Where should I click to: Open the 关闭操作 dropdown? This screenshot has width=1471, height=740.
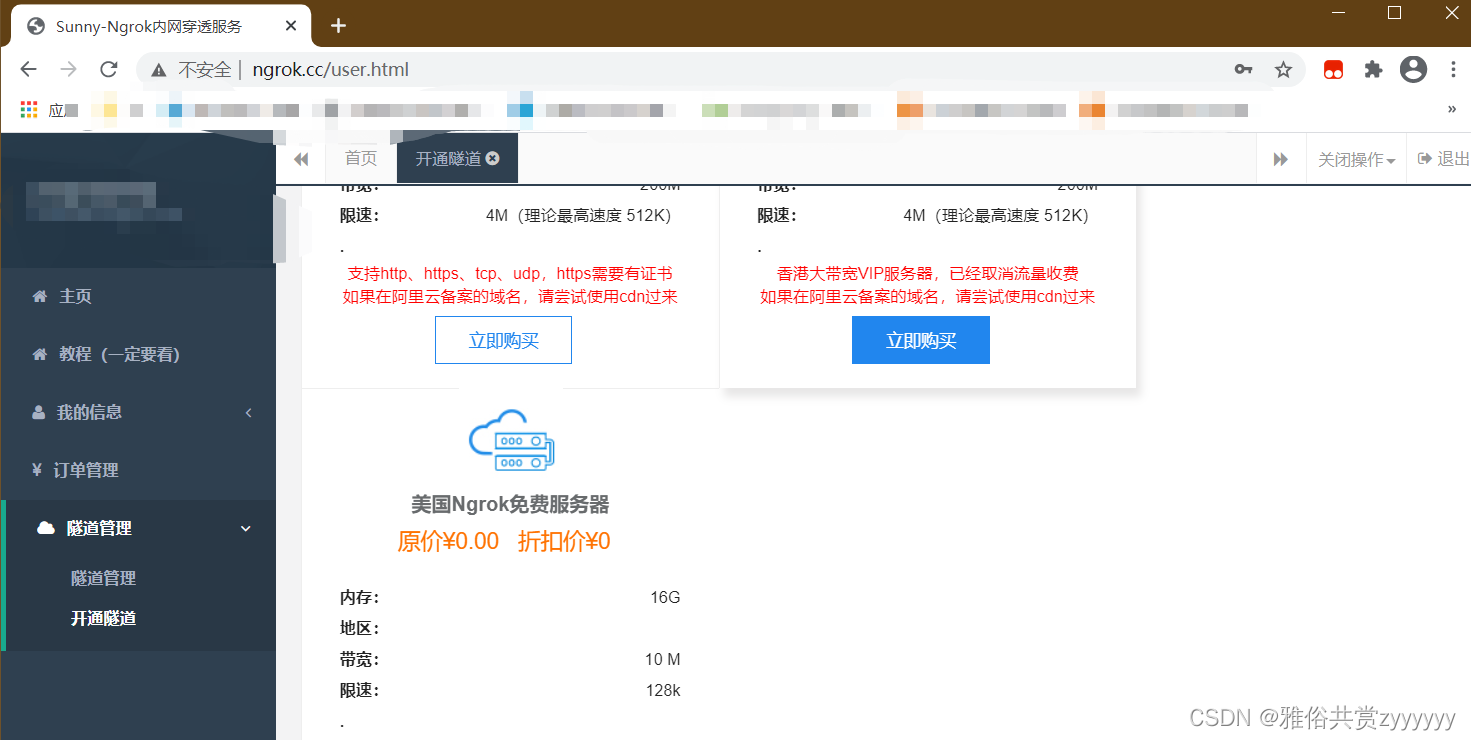point(1356,159)
